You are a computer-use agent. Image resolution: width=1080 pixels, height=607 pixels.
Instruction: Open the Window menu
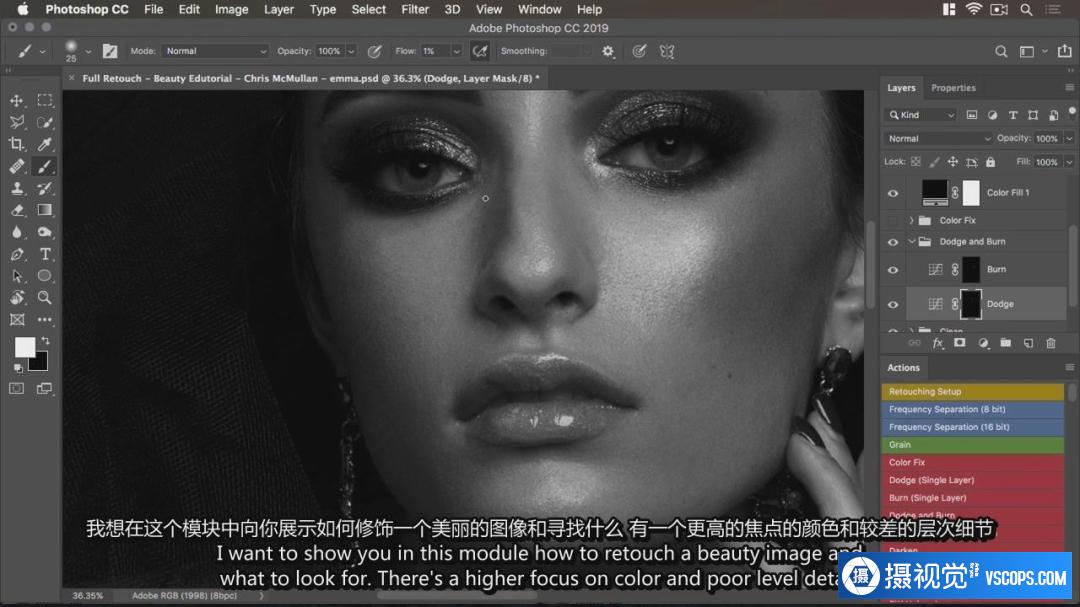539,10
